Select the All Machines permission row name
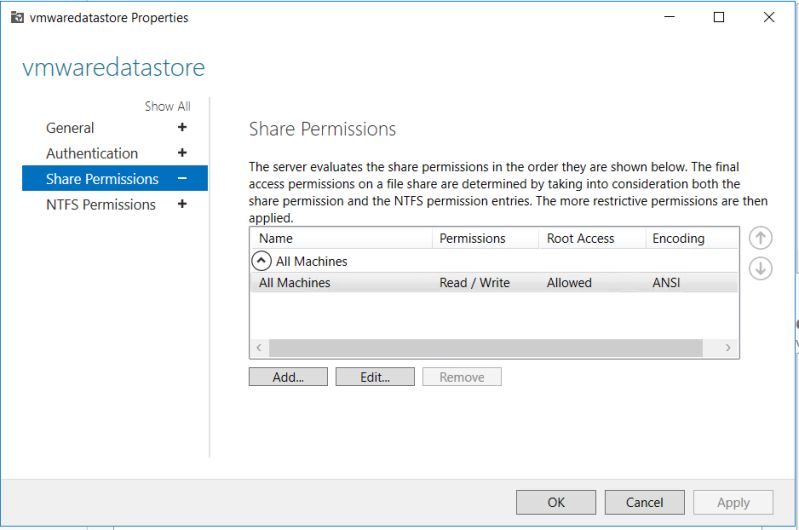This screenshot has width=799, height=530. click(x=295, y=282)
